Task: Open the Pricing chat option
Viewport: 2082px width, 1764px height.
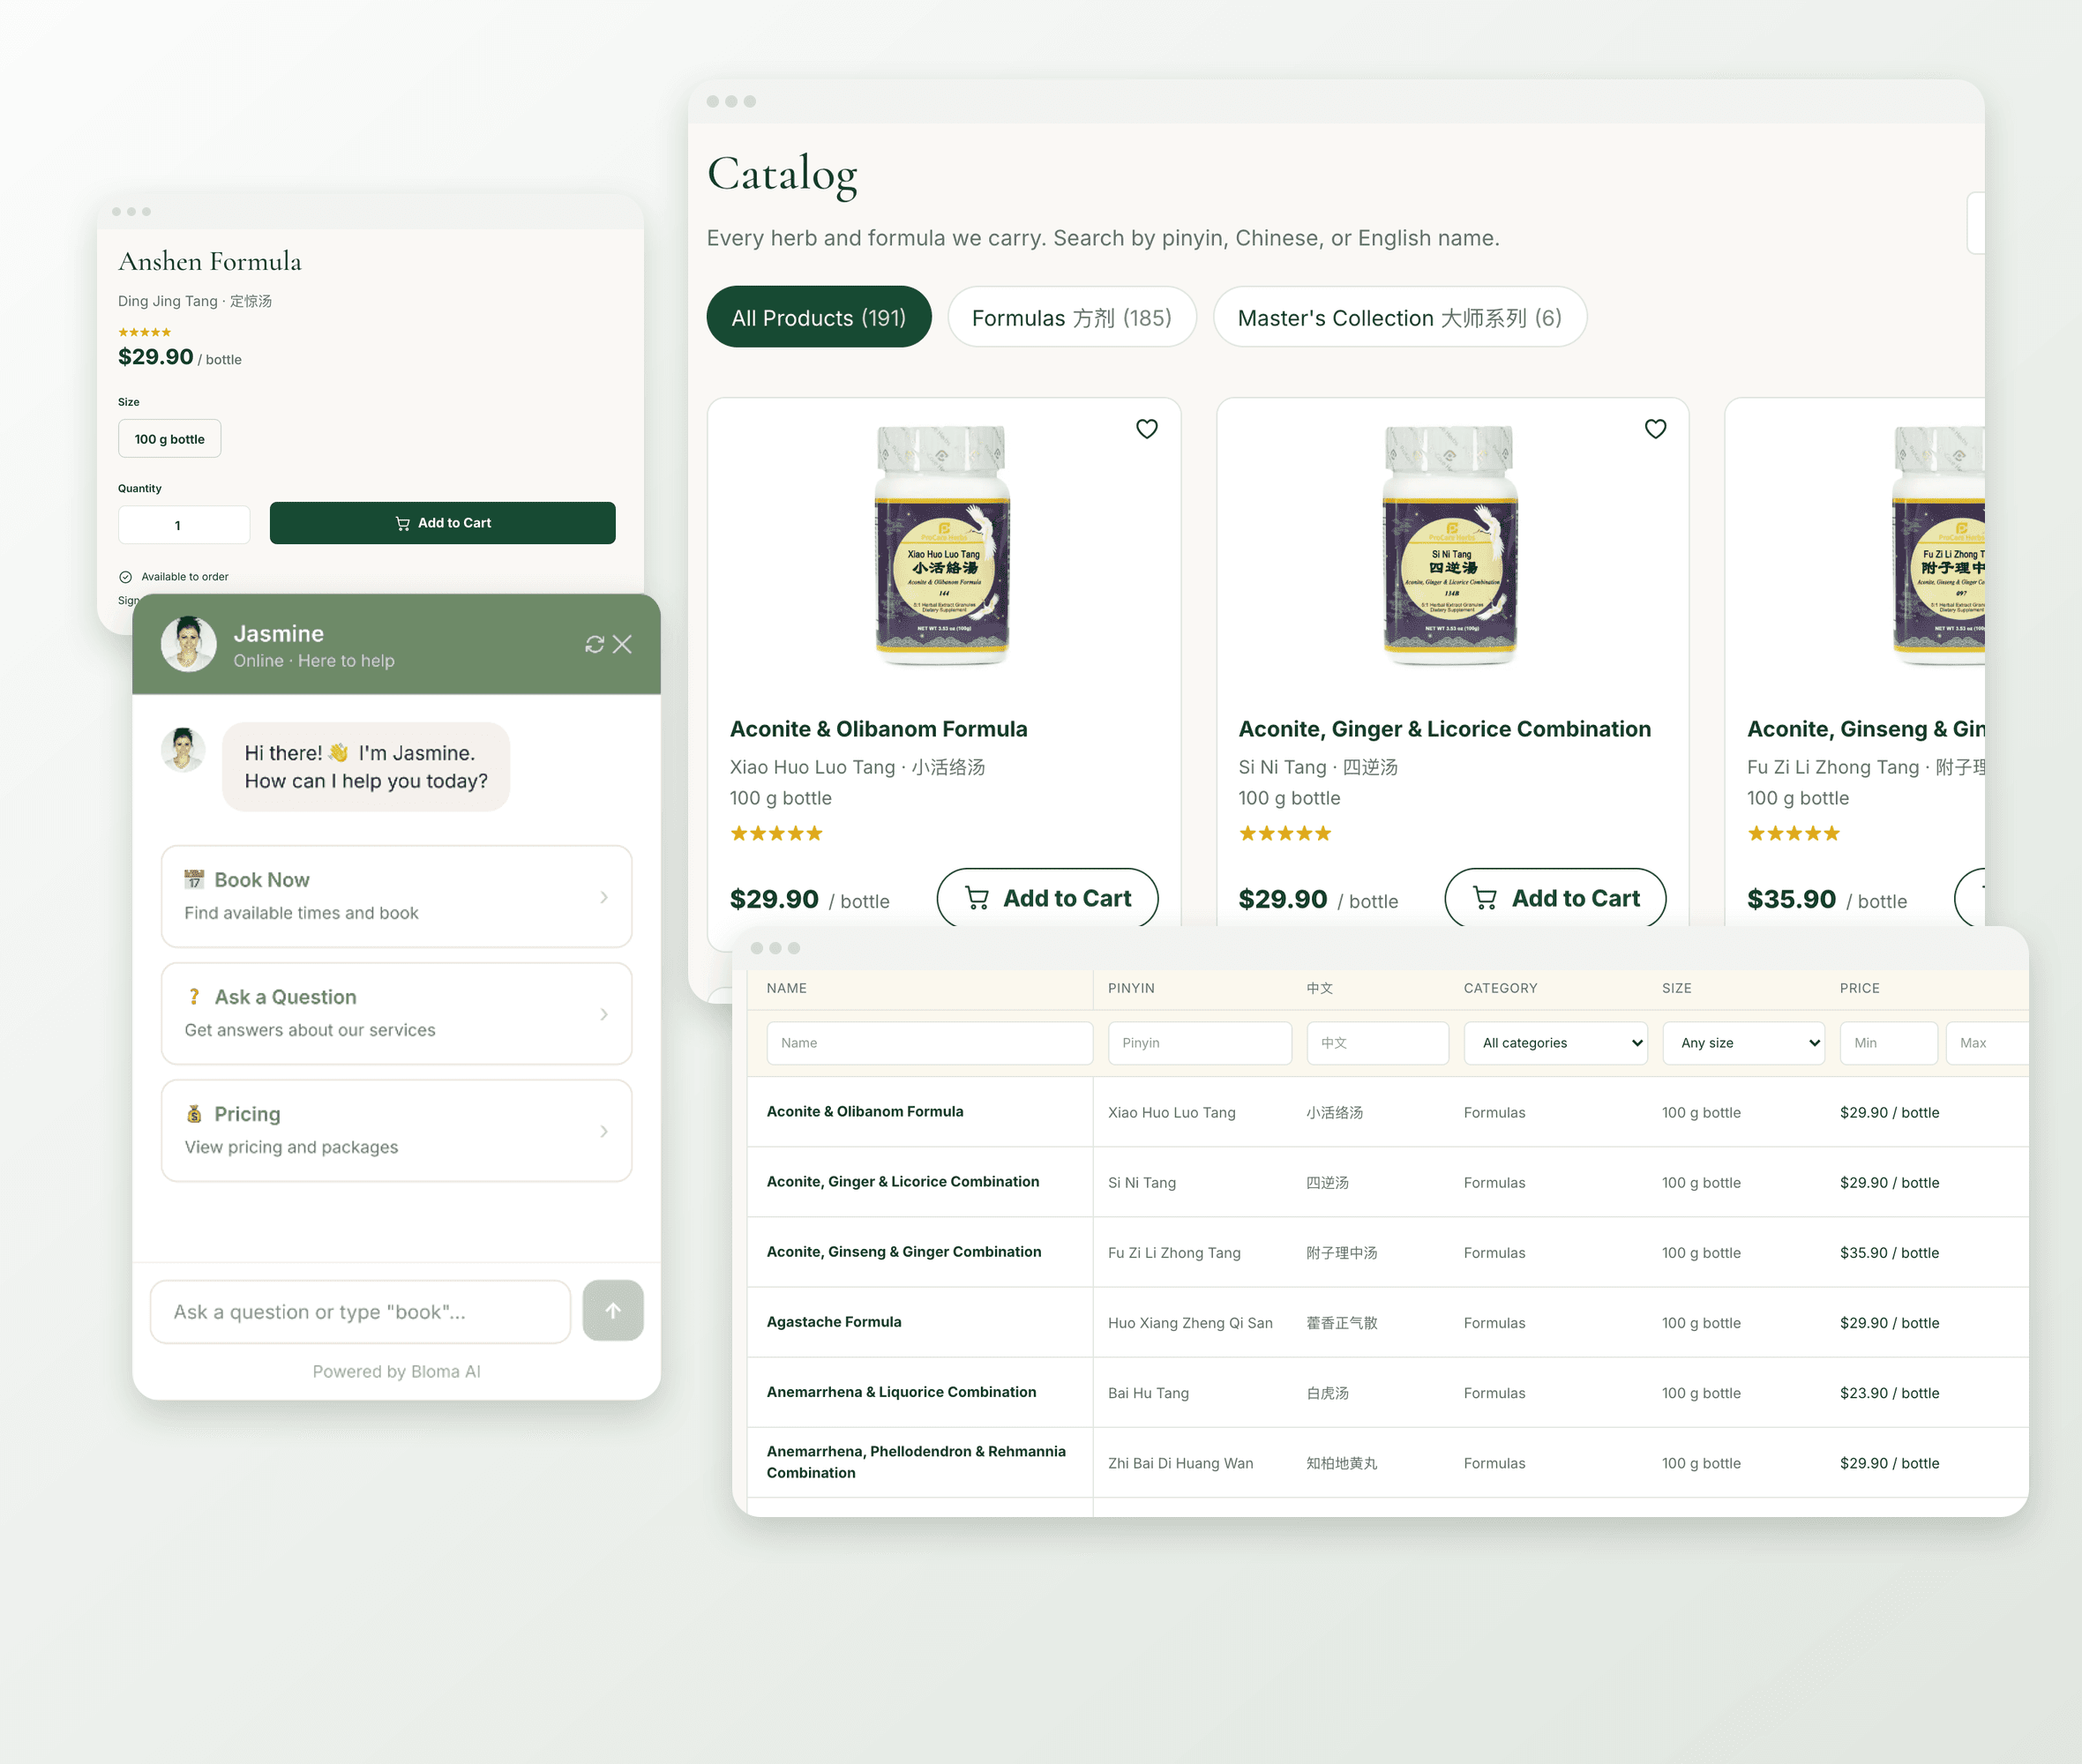Action: point(396,1130)
